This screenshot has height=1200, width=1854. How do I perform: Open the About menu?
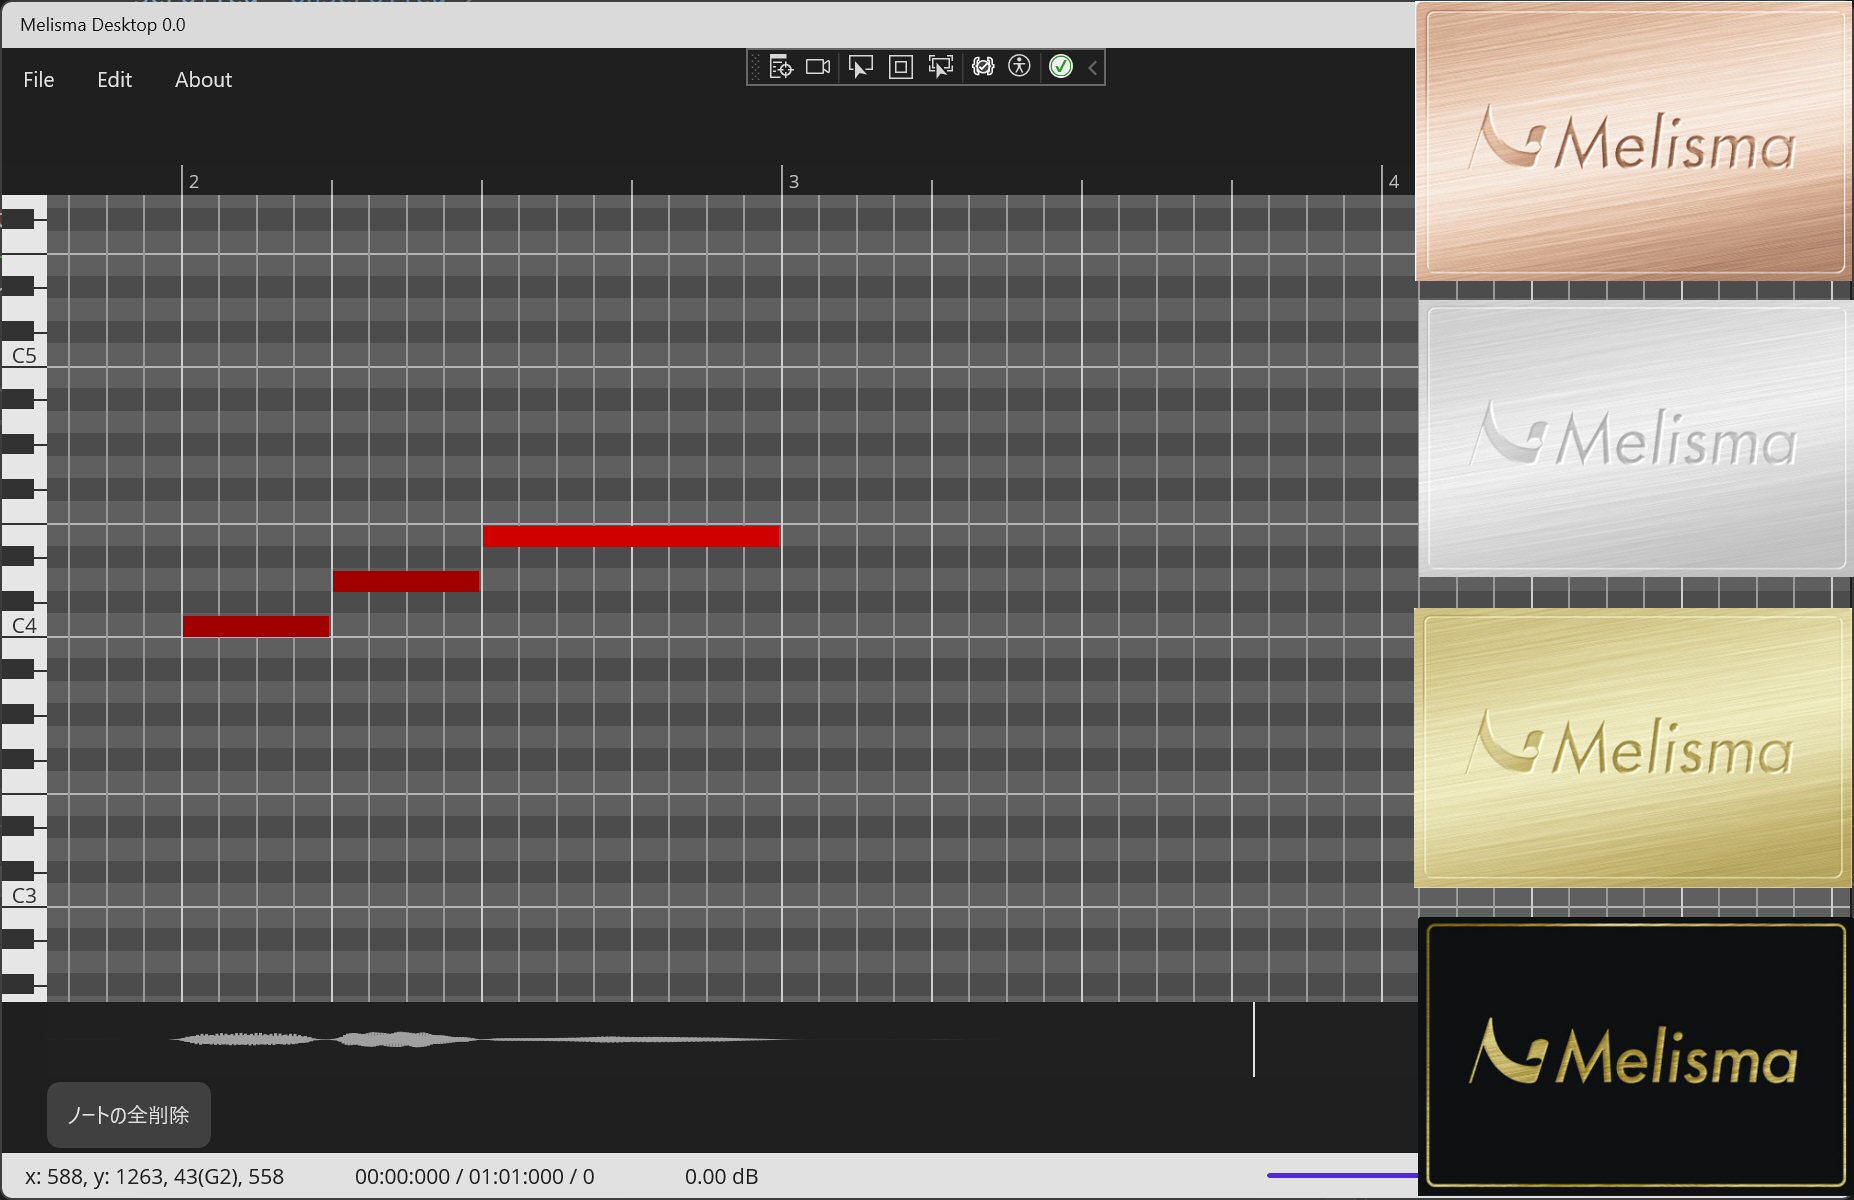(203, 80)
